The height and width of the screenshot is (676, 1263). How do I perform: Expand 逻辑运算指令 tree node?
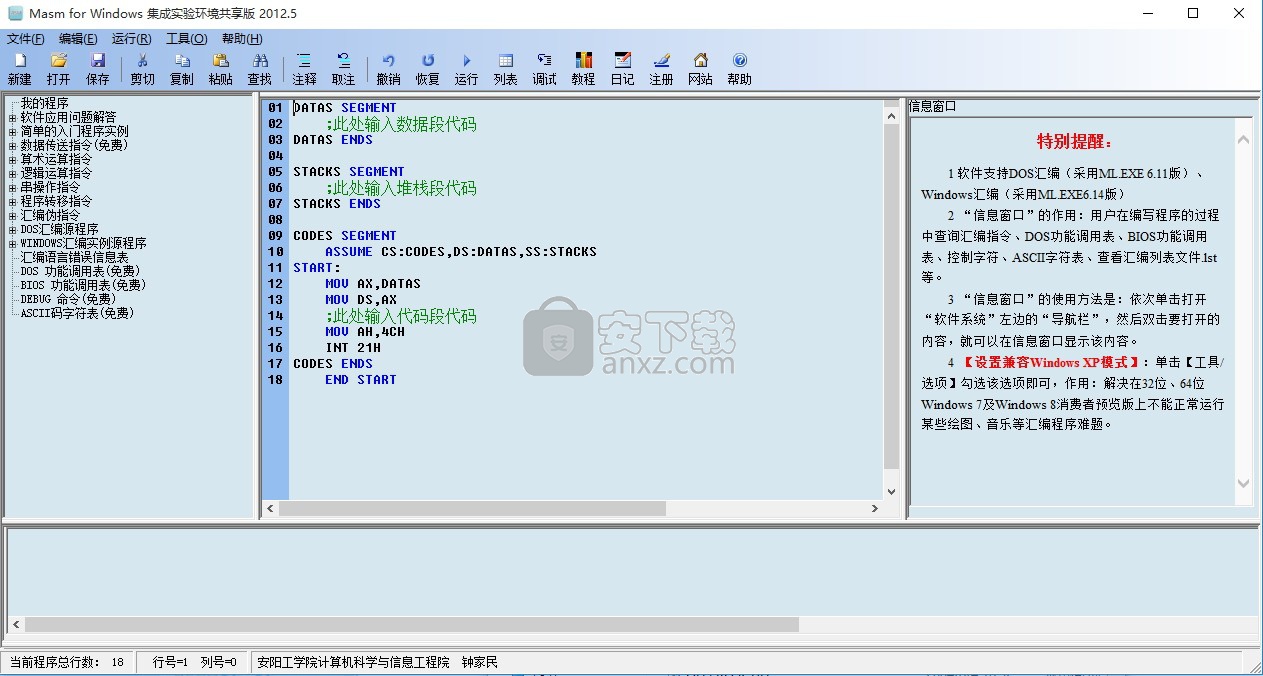(x=13, y=173)
